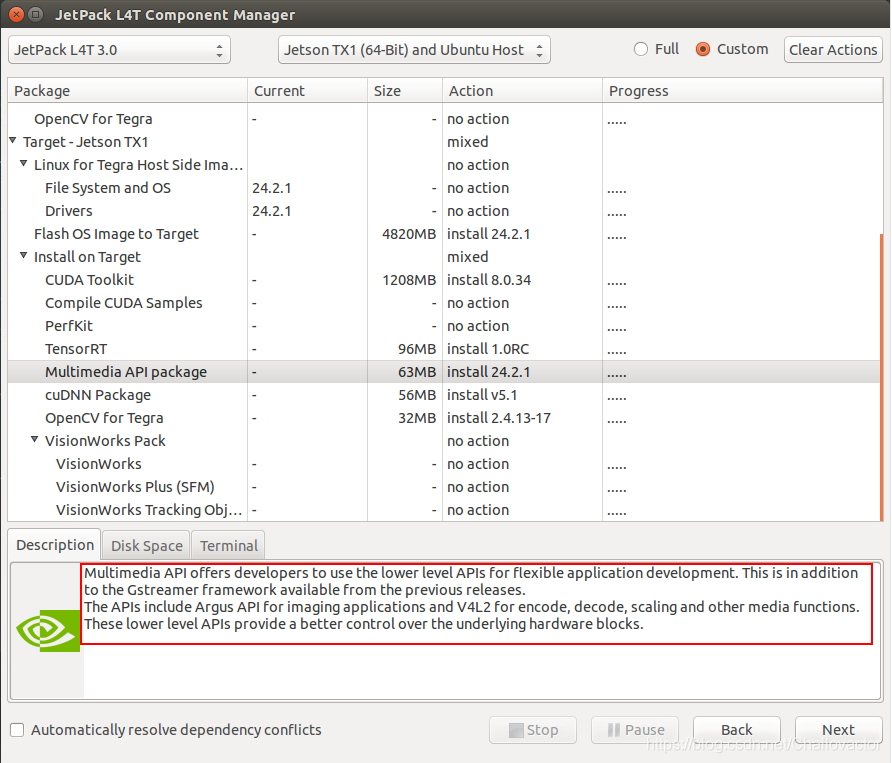Click the Current column header
This screenshot has width=892, height=763.
[307, 91]
